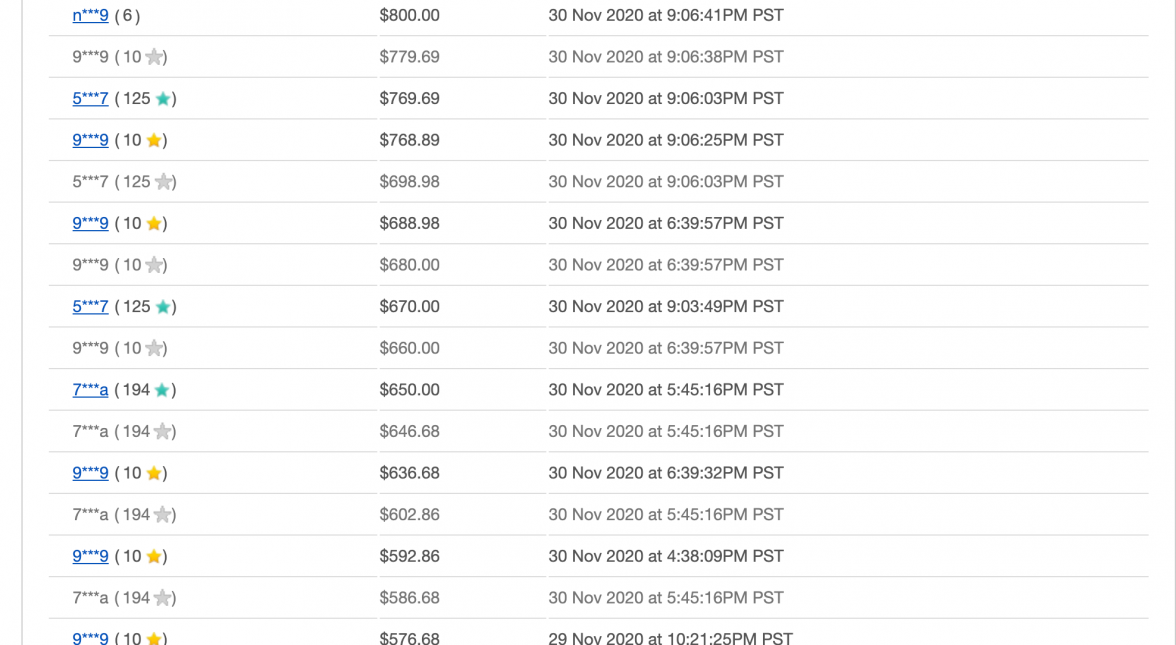The height and width of the screenshot is (645, 1176).
Task: Click the gray star next to 7***a's $646.68 bid
Action: 163,431
